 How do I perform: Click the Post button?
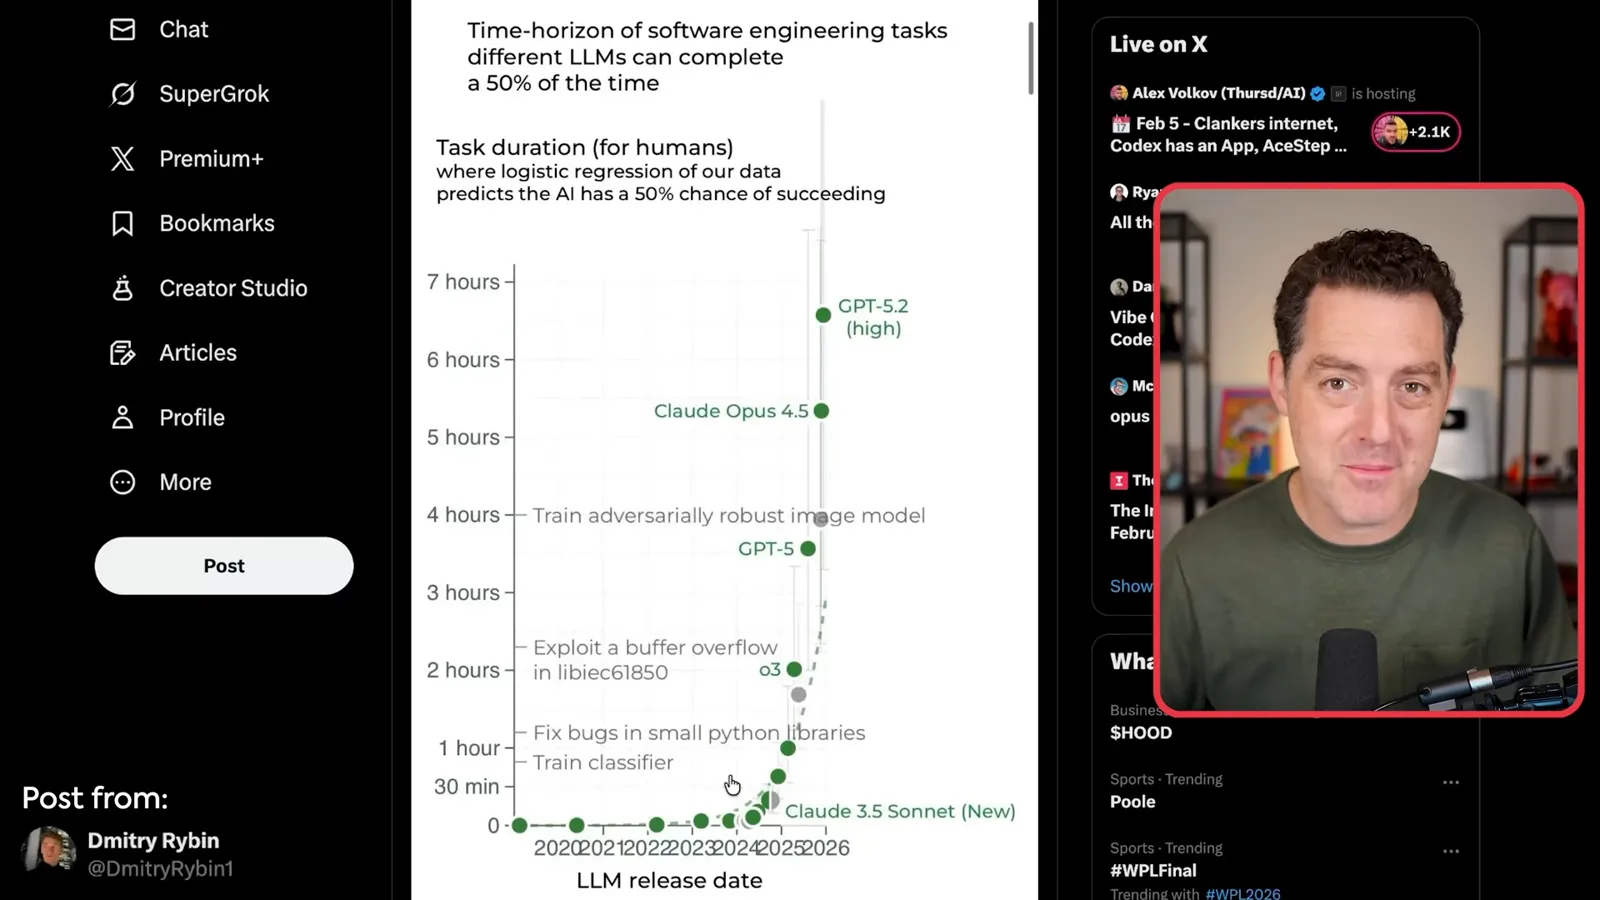pyautogui.click(x=224, y=566)
